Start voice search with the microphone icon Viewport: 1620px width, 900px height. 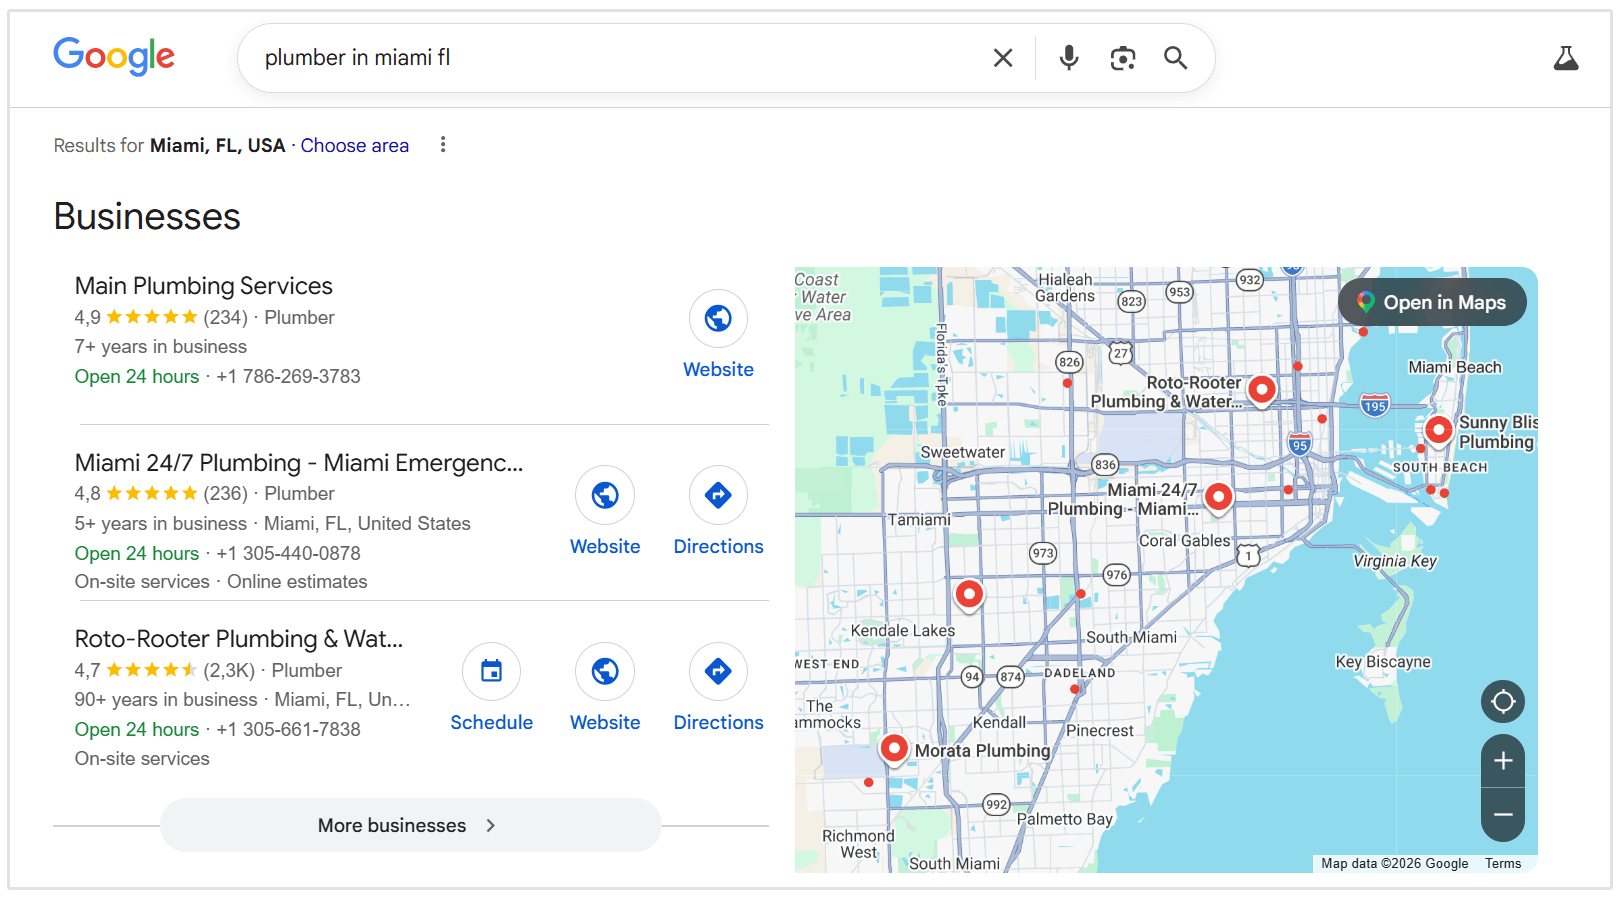(1069, 58)
